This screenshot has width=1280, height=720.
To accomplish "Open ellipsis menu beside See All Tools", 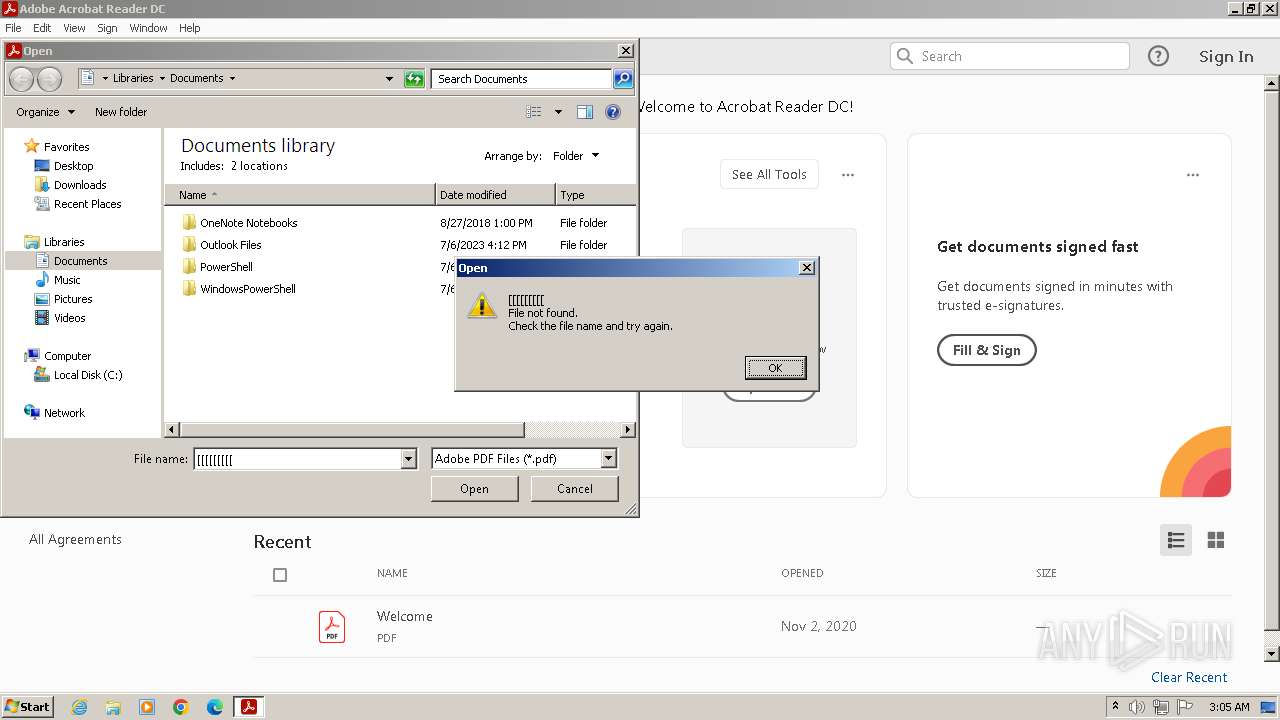I will [848, 175].
